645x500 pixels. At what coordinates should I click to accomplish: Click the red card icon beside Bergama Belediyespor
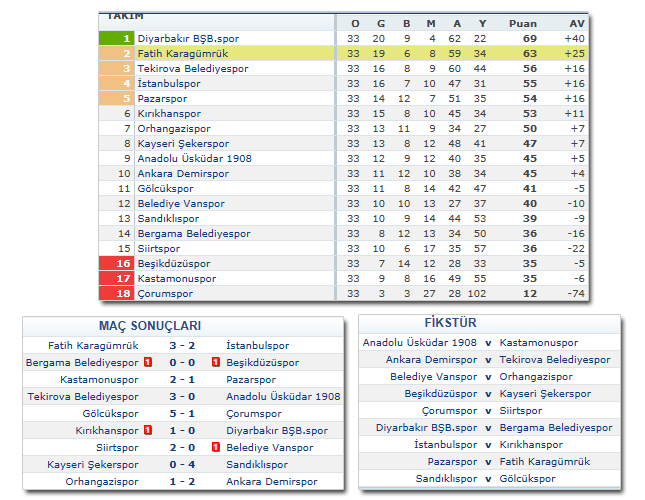(x=147, y=362)
